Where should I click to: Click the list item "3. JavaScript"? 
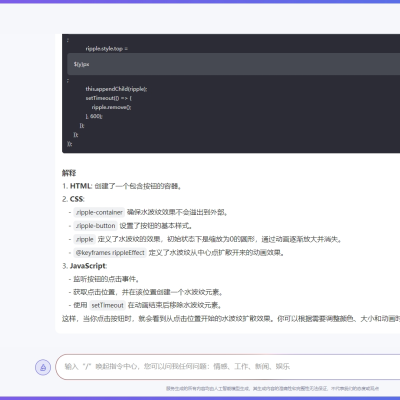tap(84, 266)
